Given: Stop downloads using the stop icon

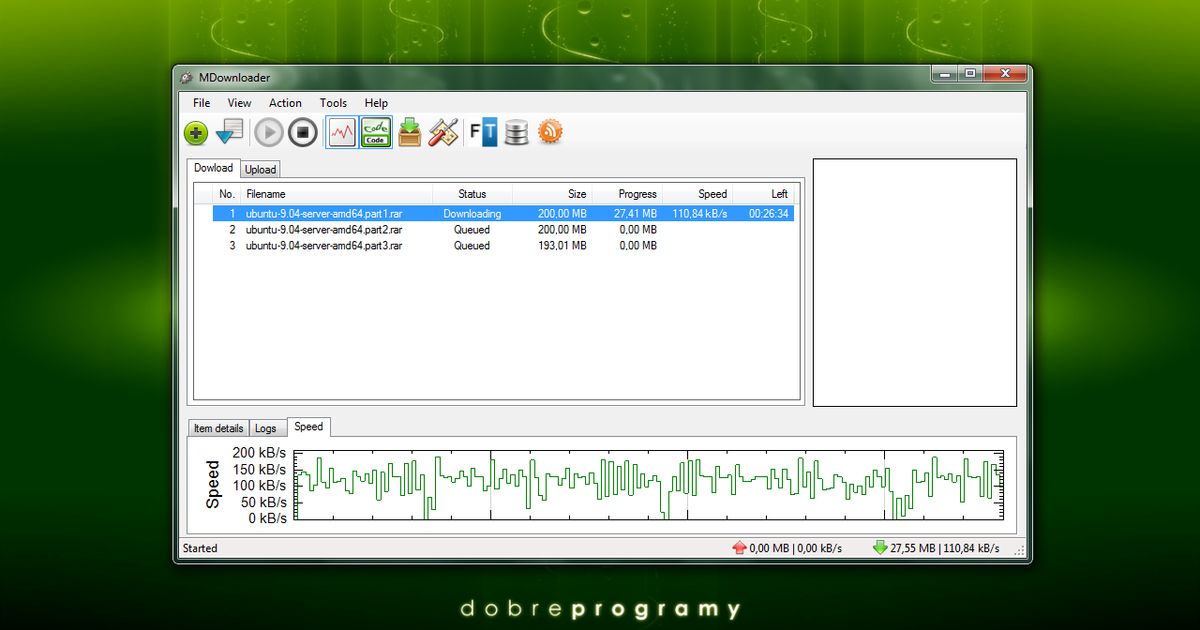Looking at the screenshot, I should click(x=304, y=132).
